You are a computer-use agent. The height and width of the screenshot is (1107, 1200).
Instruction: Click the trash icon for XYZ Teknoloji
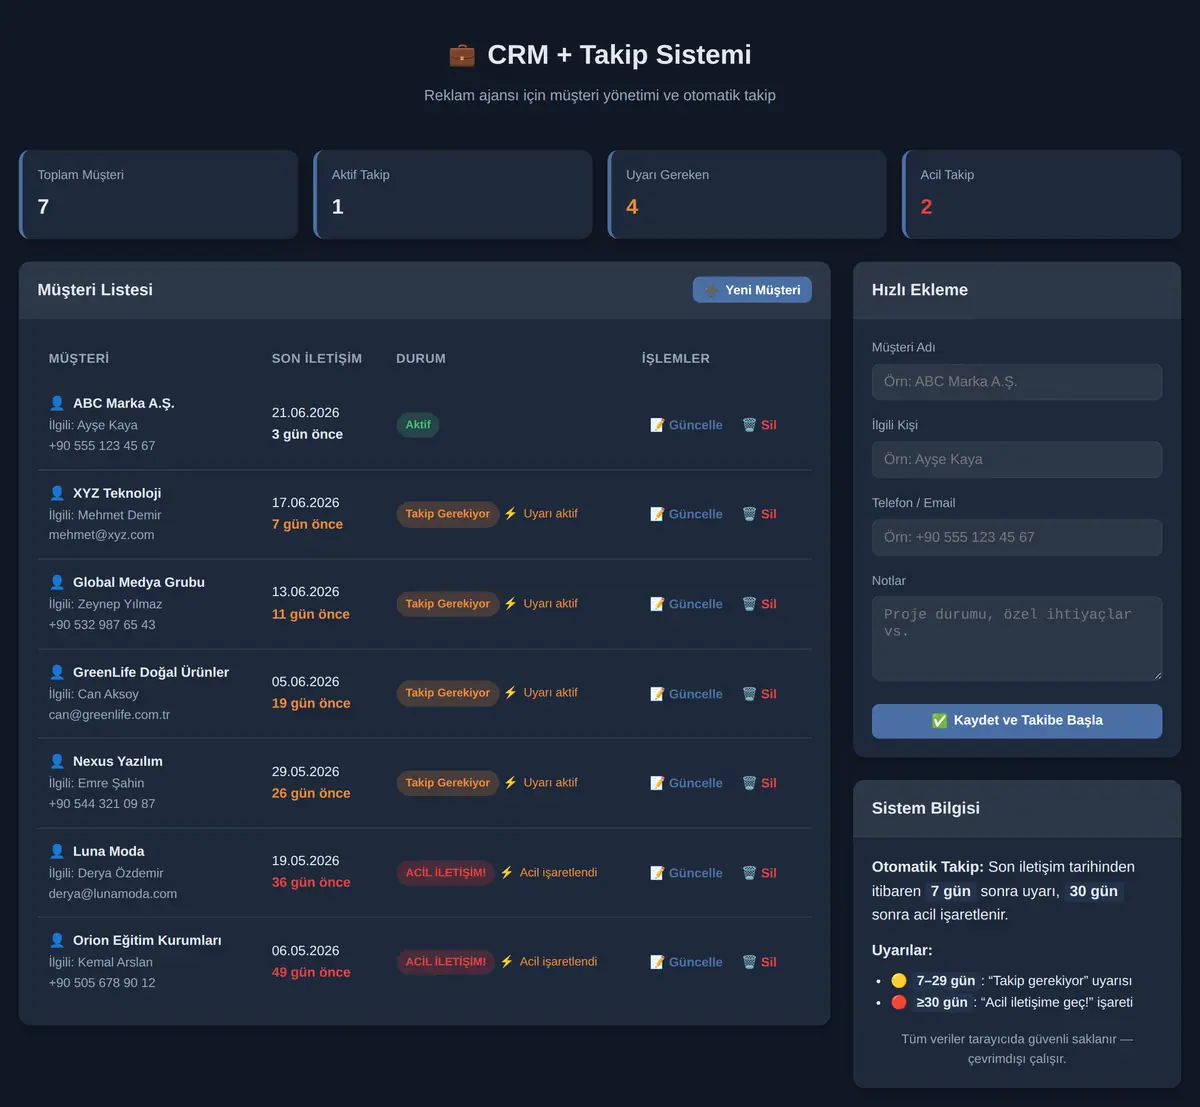tap(749, 514)
